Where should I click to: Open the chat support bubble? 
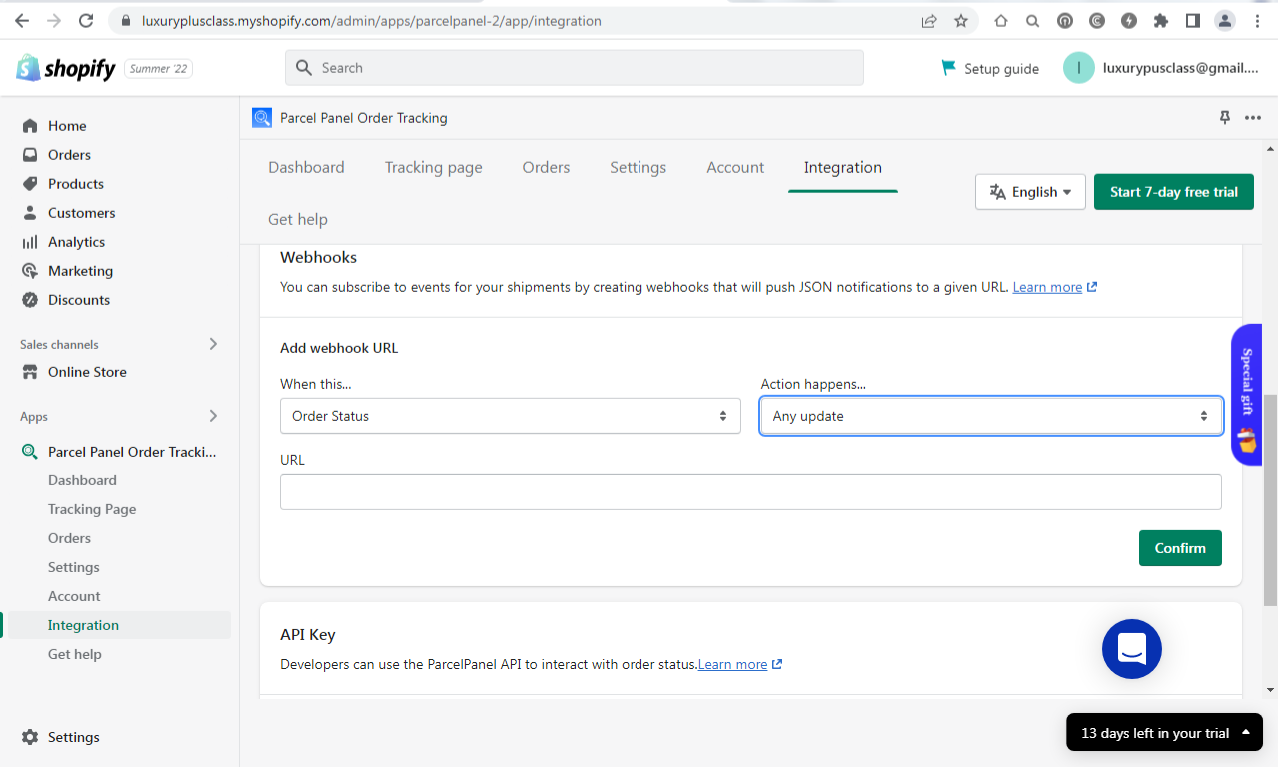1132,649
